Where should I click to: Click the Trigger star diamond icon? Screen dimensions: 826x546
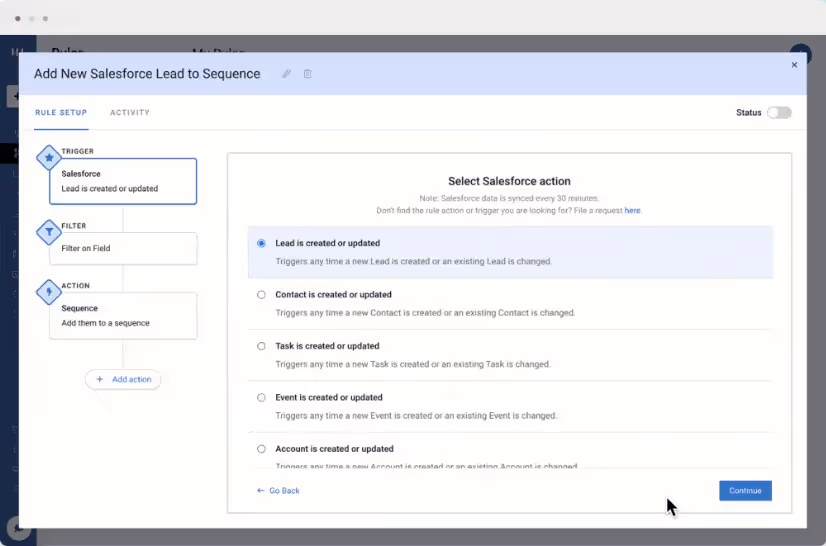click(x=49, y=157)
